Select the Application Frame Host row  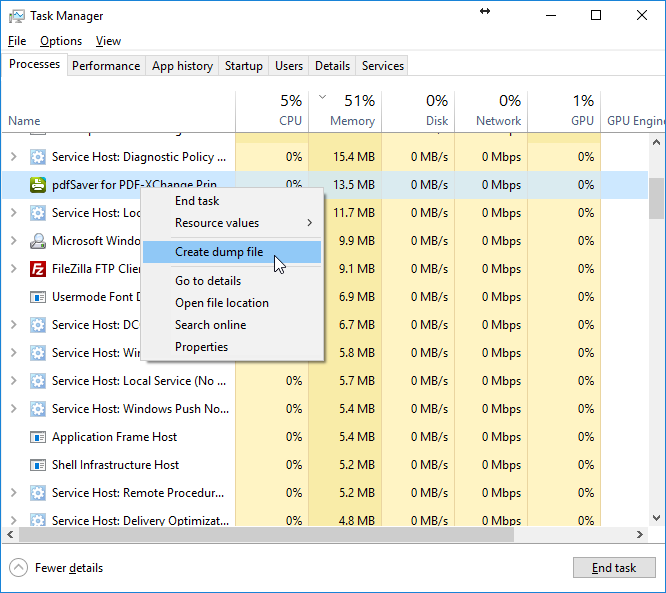[325, 437]
